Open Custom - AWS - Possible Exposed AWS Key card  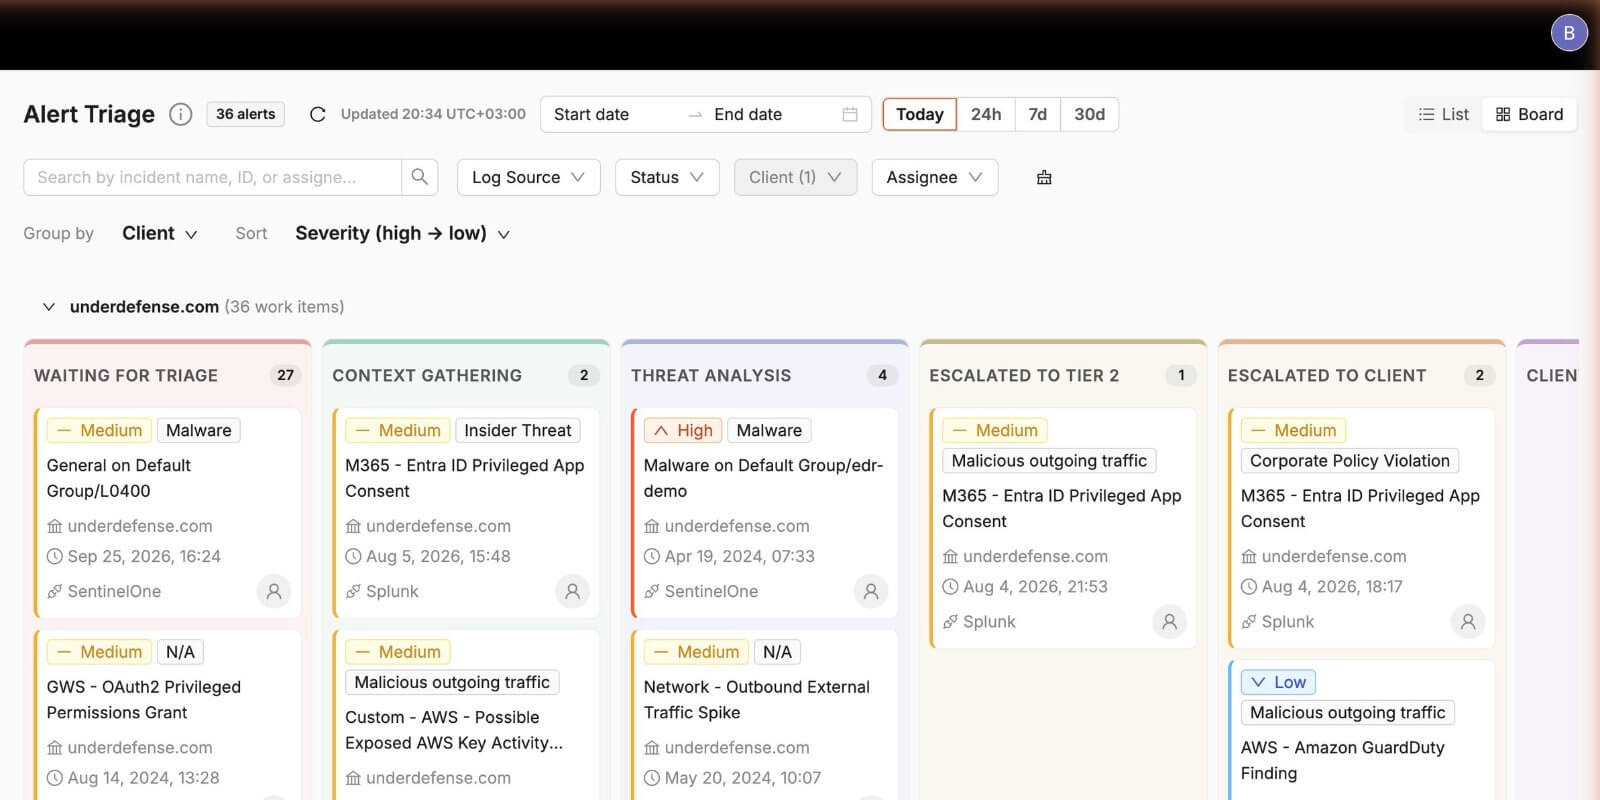466,714
